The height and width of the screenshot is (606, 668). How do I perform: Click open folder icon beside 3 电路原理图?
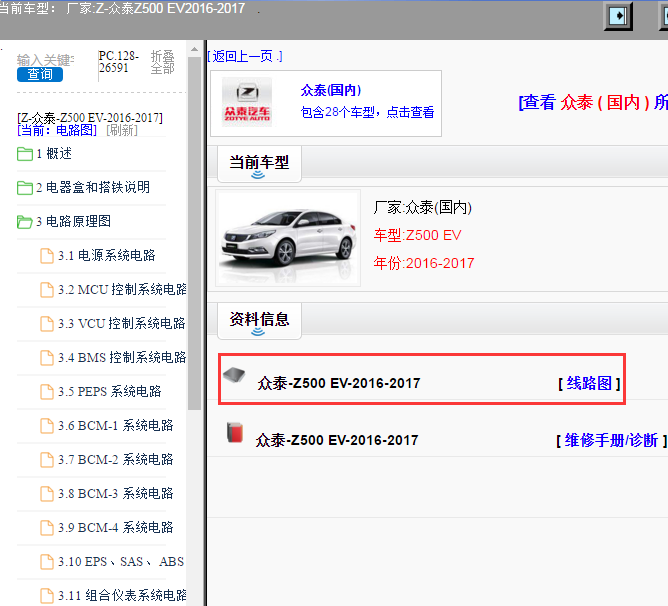tap(25, 222)
